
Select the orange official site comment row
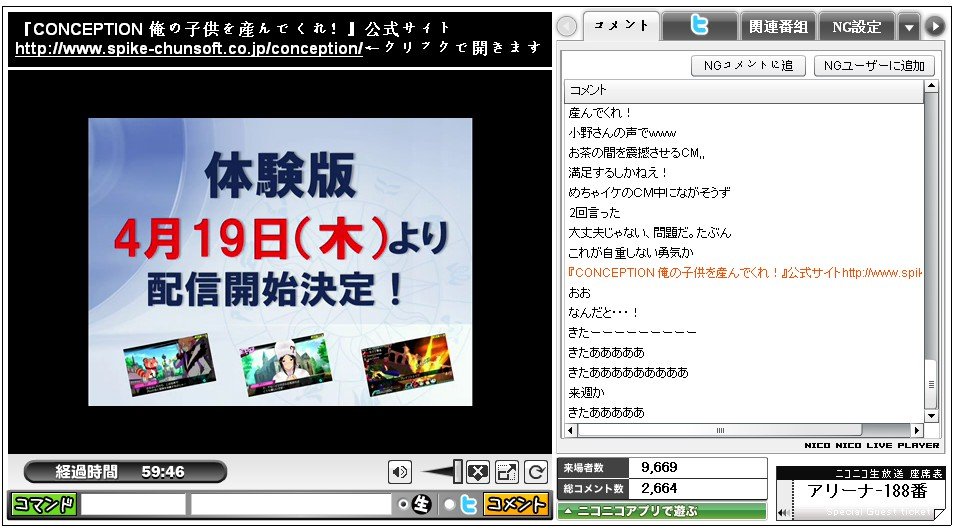(x=744, y=273)
